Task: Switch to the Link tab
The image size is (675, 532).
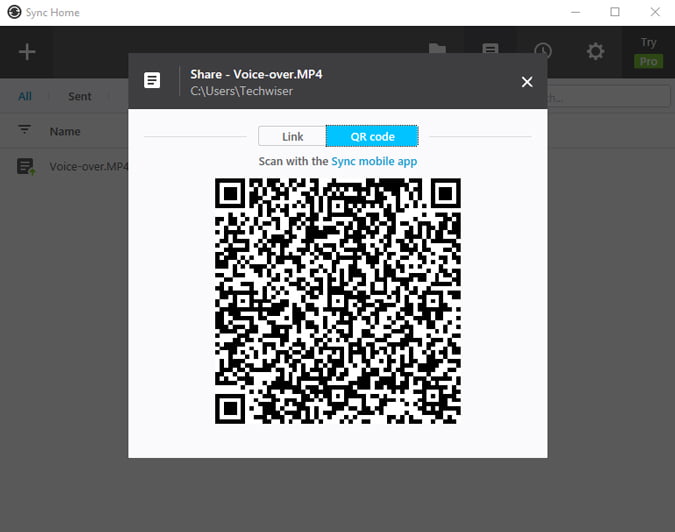Action: [x=292, y=136]
